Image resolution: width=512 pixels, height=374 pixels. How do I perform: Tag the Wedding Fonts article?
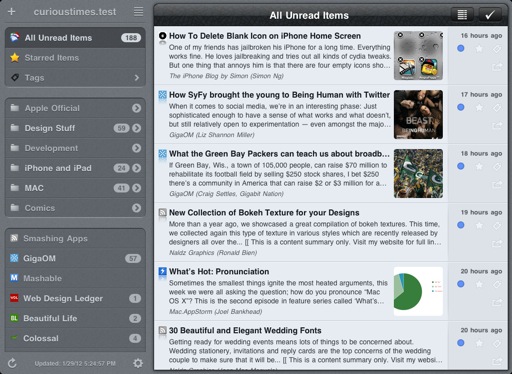click(x=497, y=343)
